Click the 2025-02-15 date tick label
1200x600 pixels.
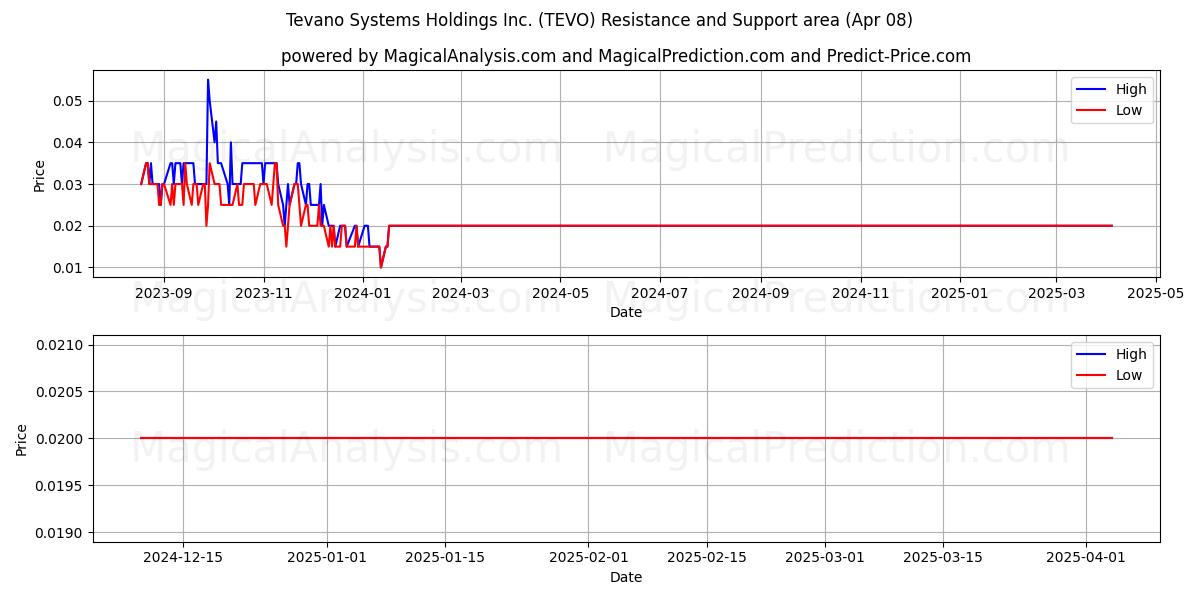707,558
